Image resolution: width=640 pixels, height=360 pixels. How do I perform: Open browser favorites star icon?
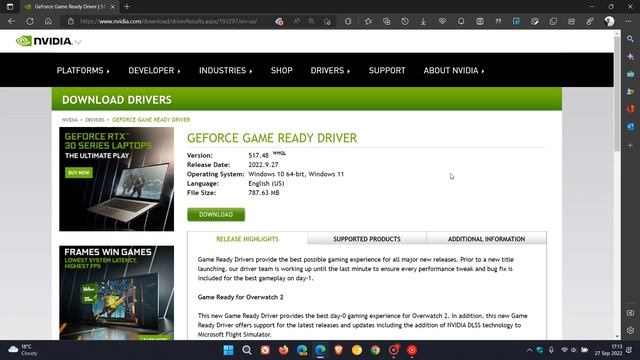click(368, 21)
